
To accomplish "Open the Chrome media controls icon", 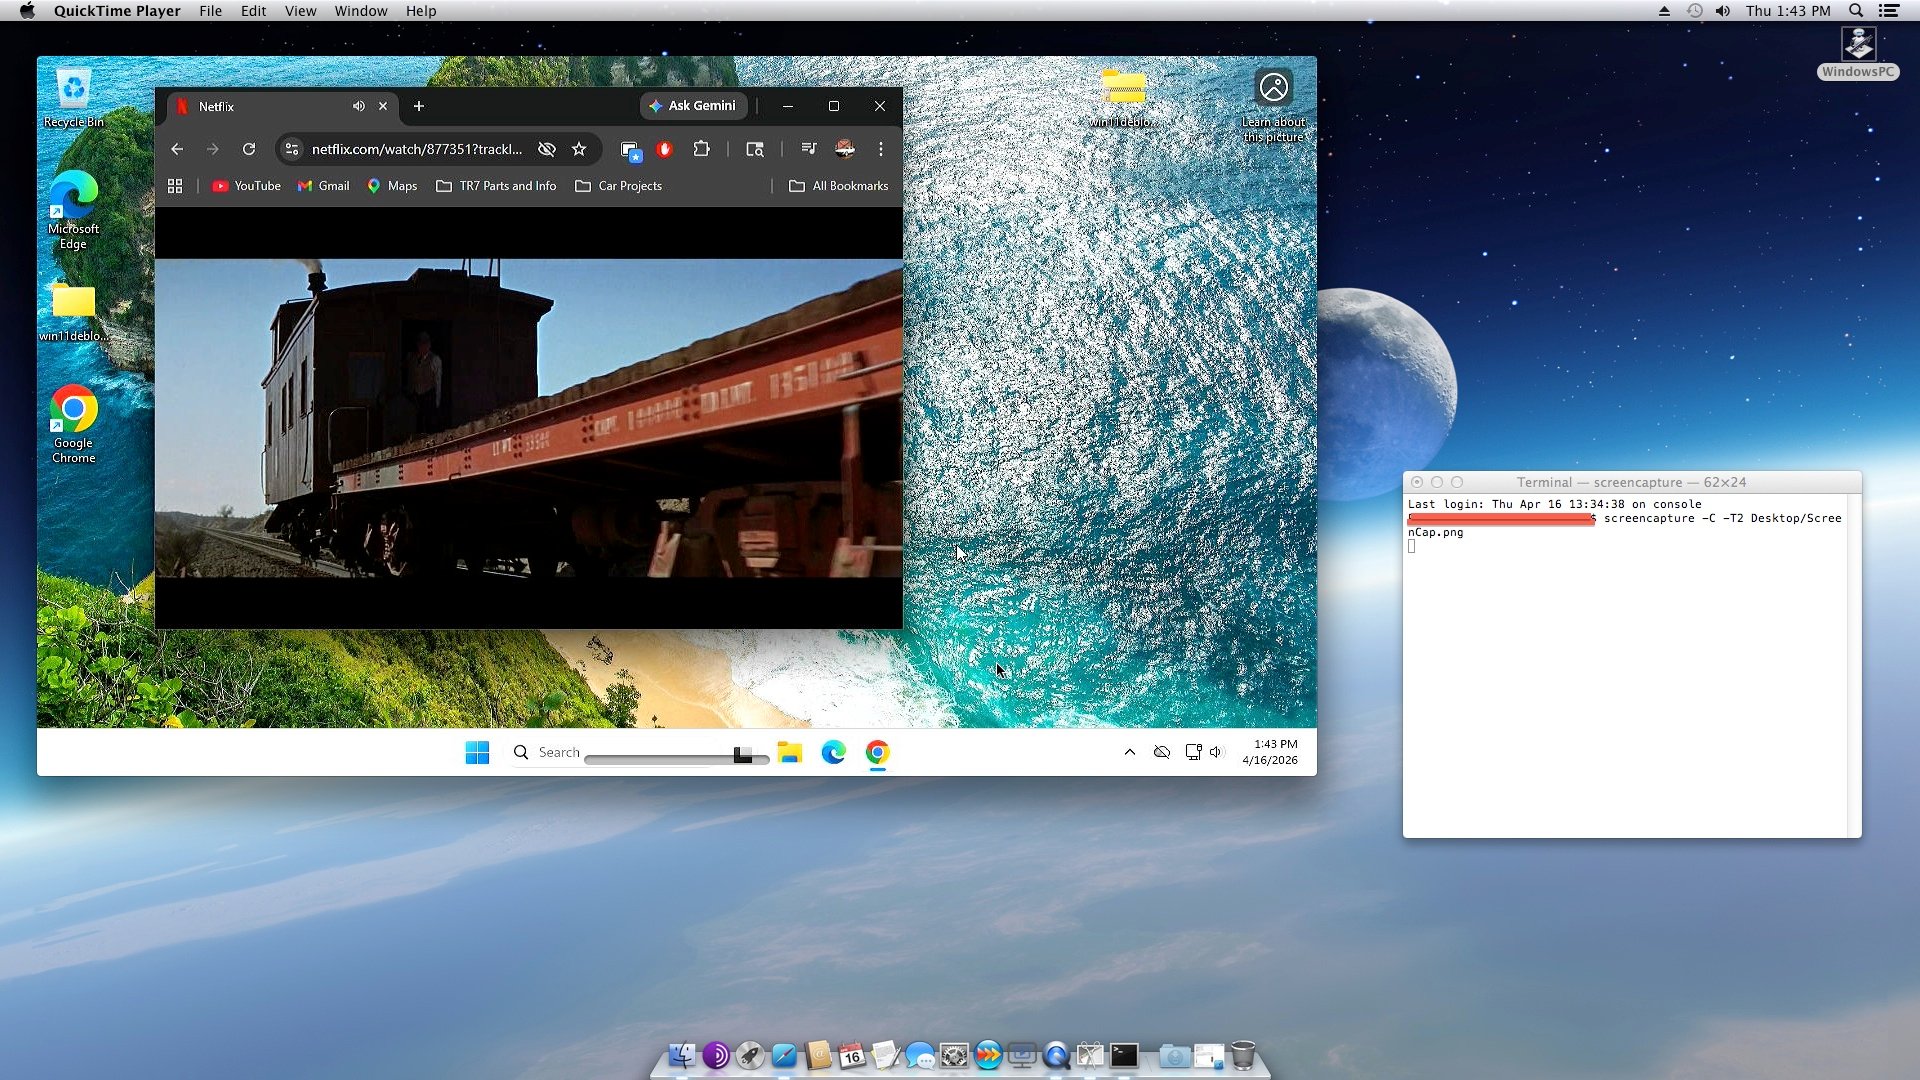I will click(809, 149).
